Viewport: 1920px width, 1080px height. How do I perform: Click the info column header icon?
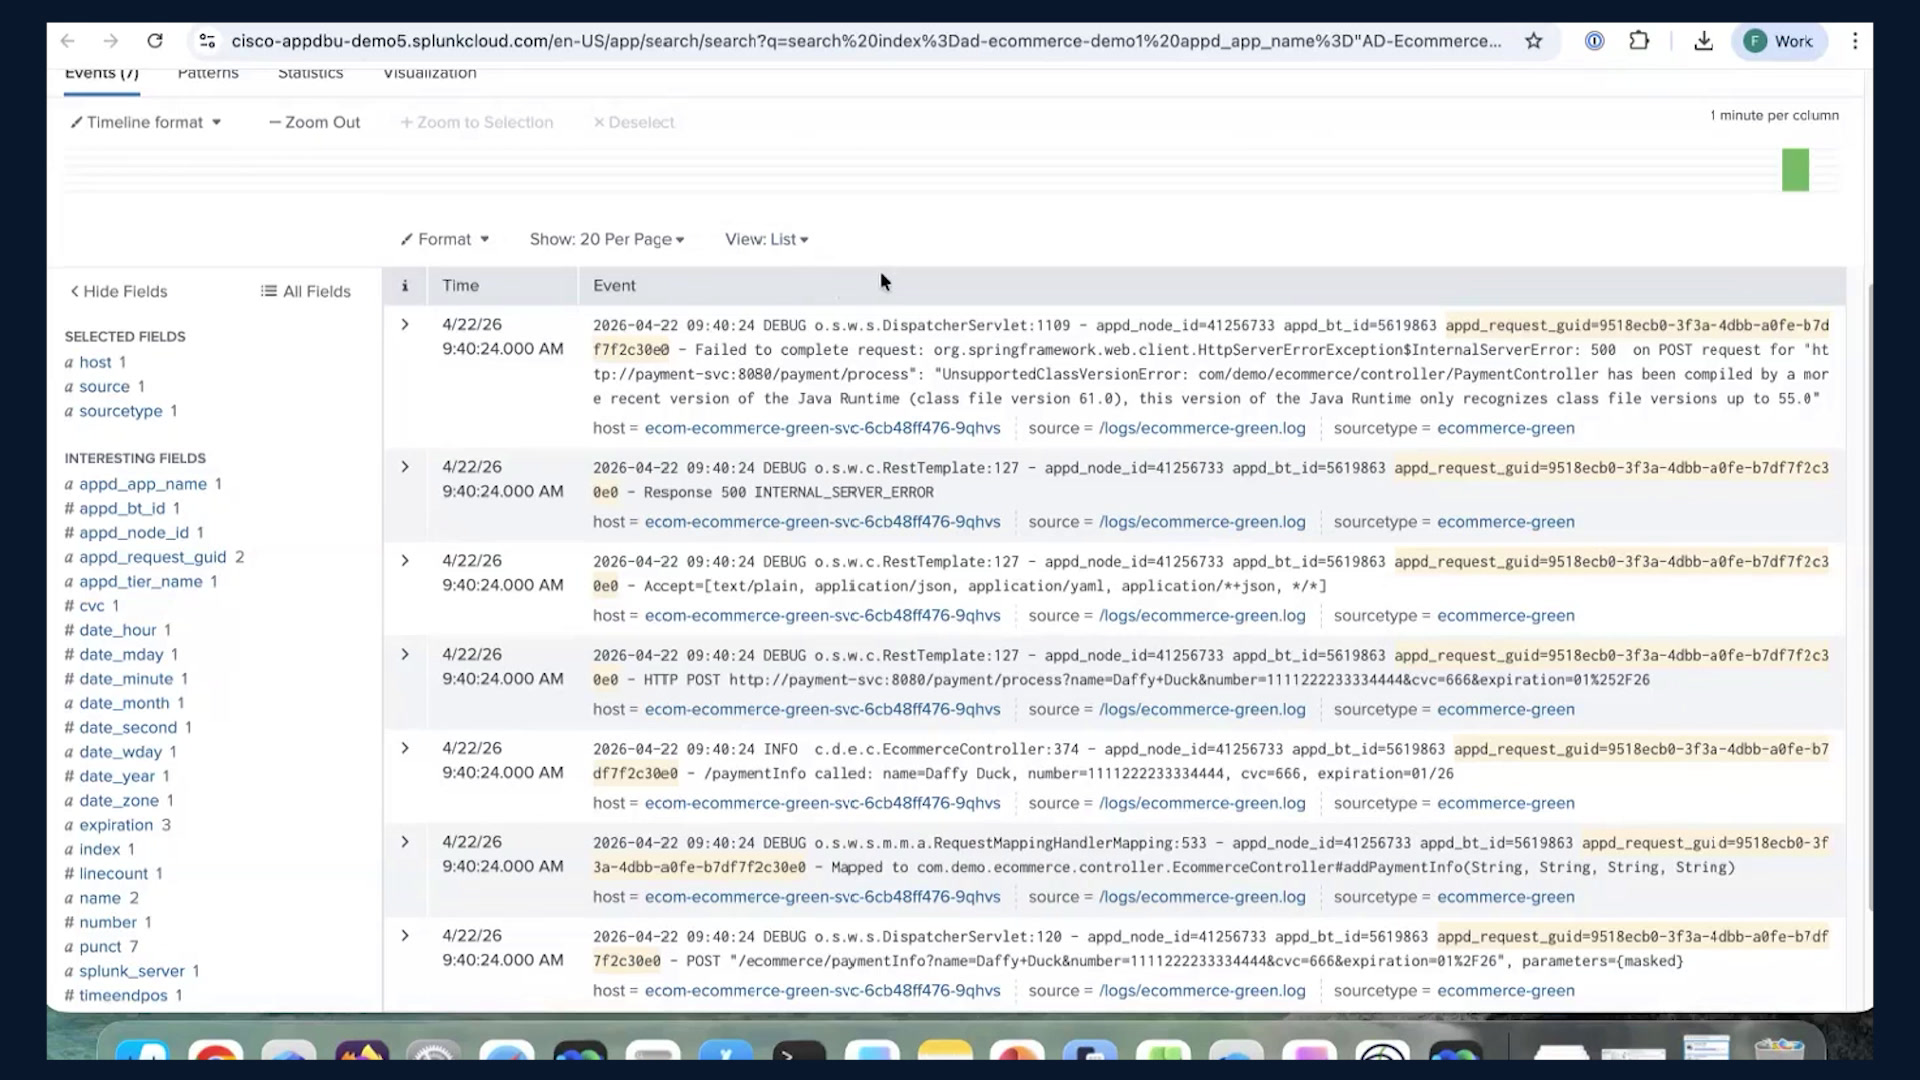[x=405, y=286]
